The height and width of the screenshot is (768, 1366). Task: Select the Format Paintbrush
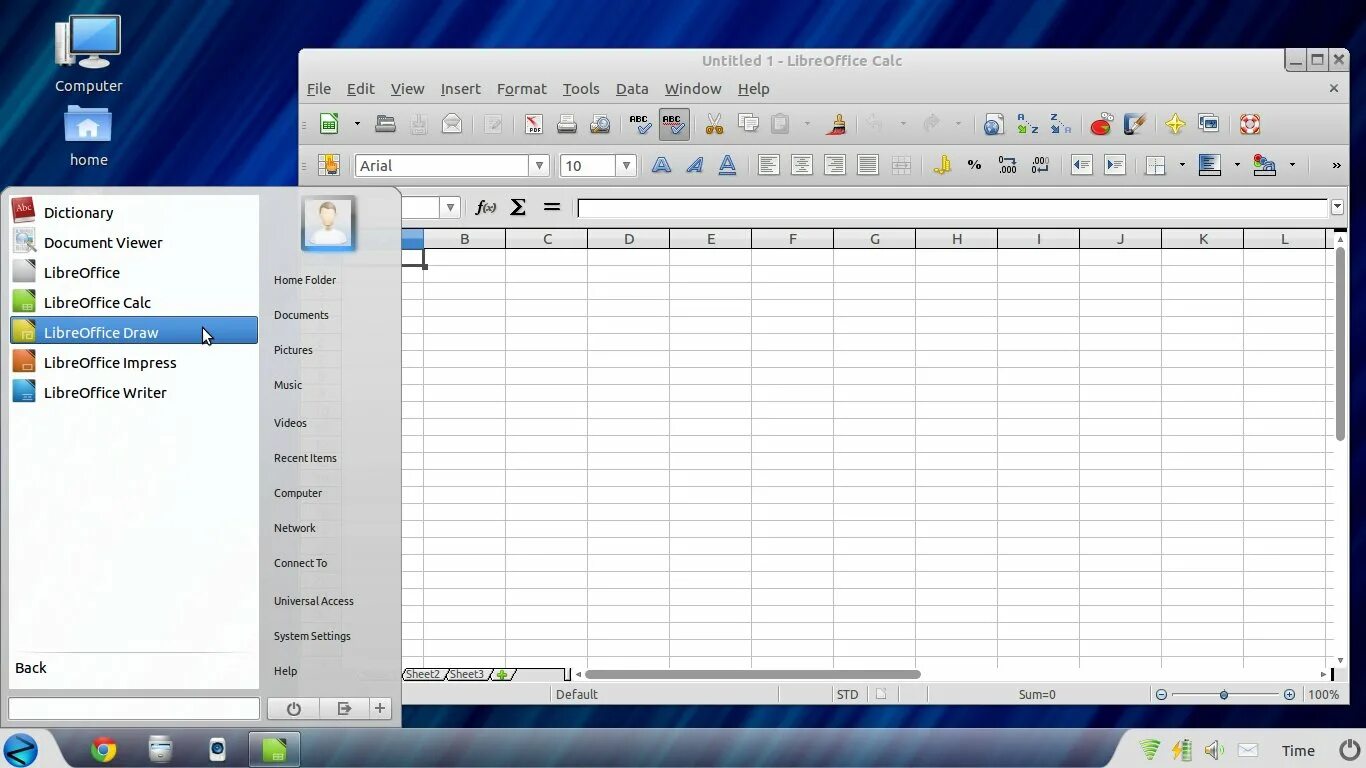pyautogui.click(x=837, y=124)
